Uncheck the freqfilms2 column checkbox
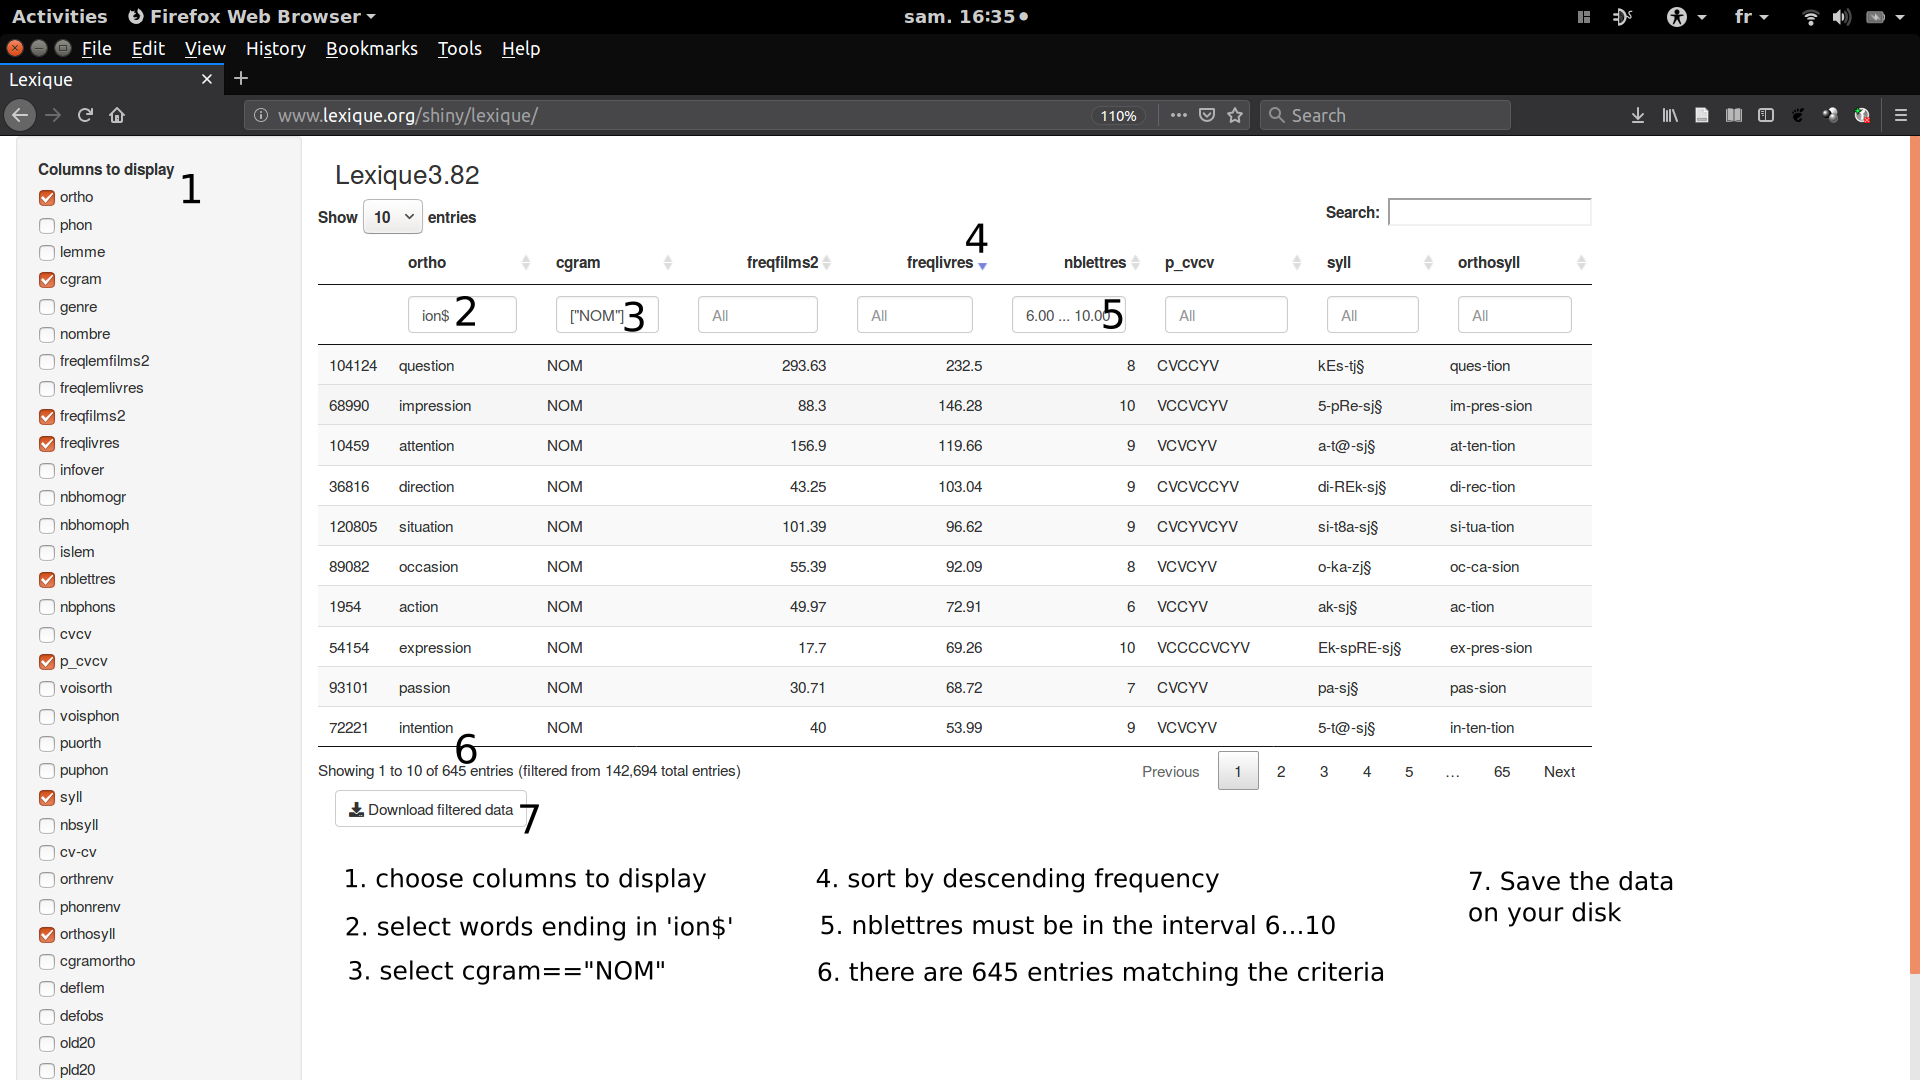1920x1080 pixels. (47, 417)
